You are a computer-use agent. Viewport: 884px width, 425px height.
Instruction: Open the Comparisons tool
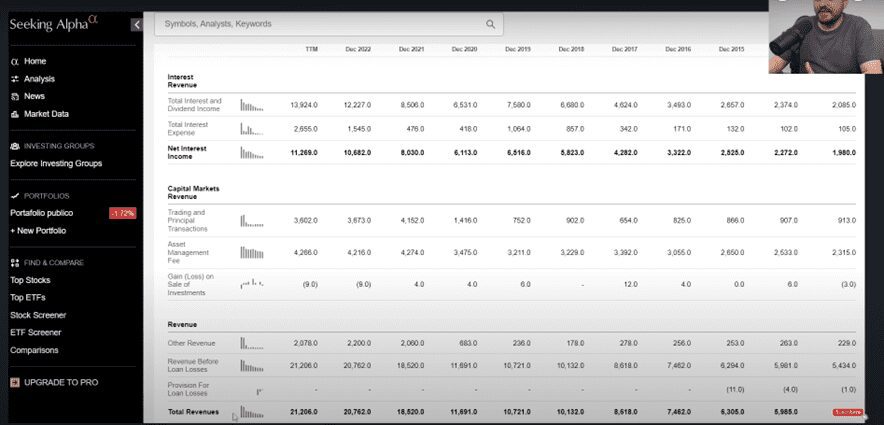coord(34,350)
